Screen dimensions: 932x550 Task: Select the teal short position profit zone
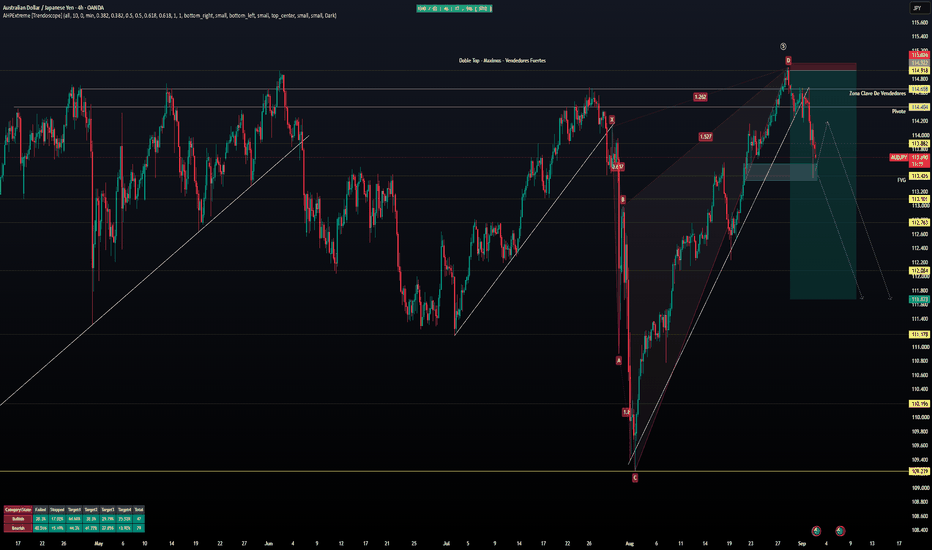(x=823, y=185)
